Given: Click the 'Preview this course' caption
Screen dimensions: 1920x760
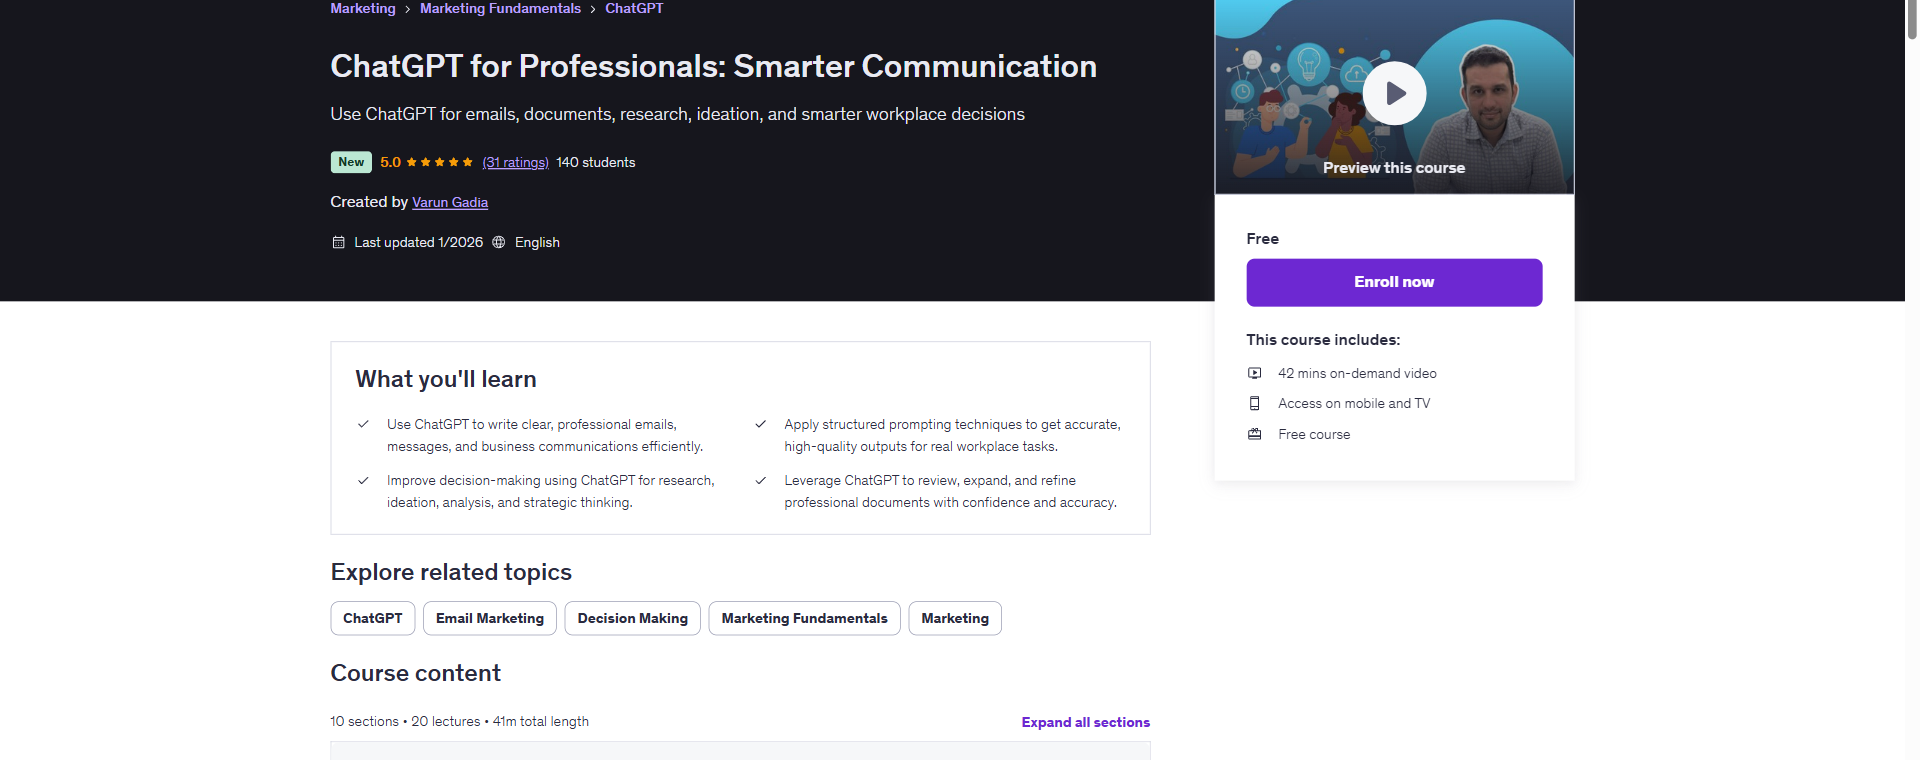Looking at the screenshot, I should tap(1394, 168).
